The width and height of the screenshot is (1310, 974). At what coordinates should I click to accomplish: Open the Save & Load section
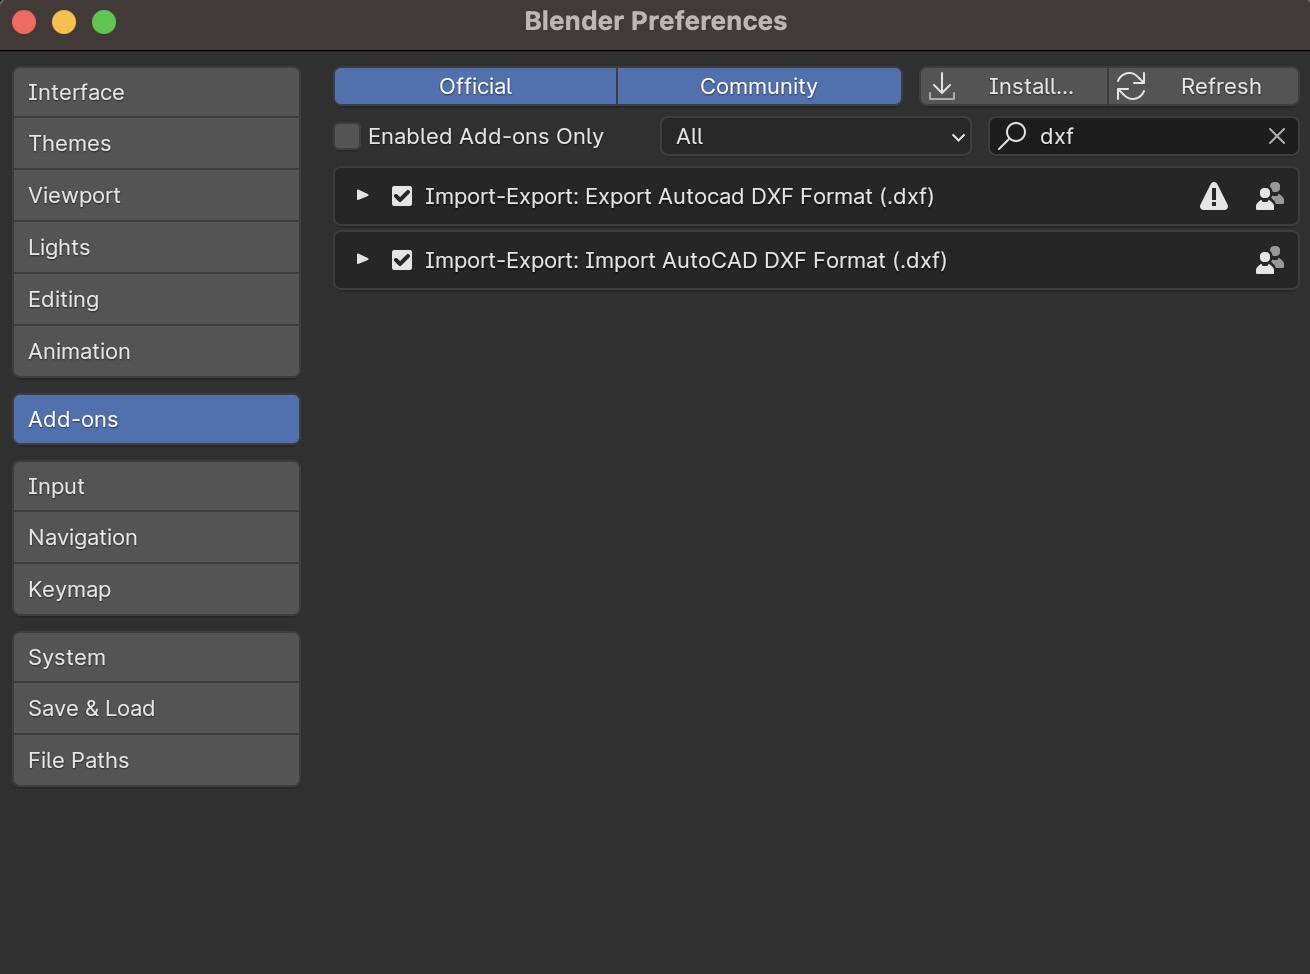click(x=156, y=708)
